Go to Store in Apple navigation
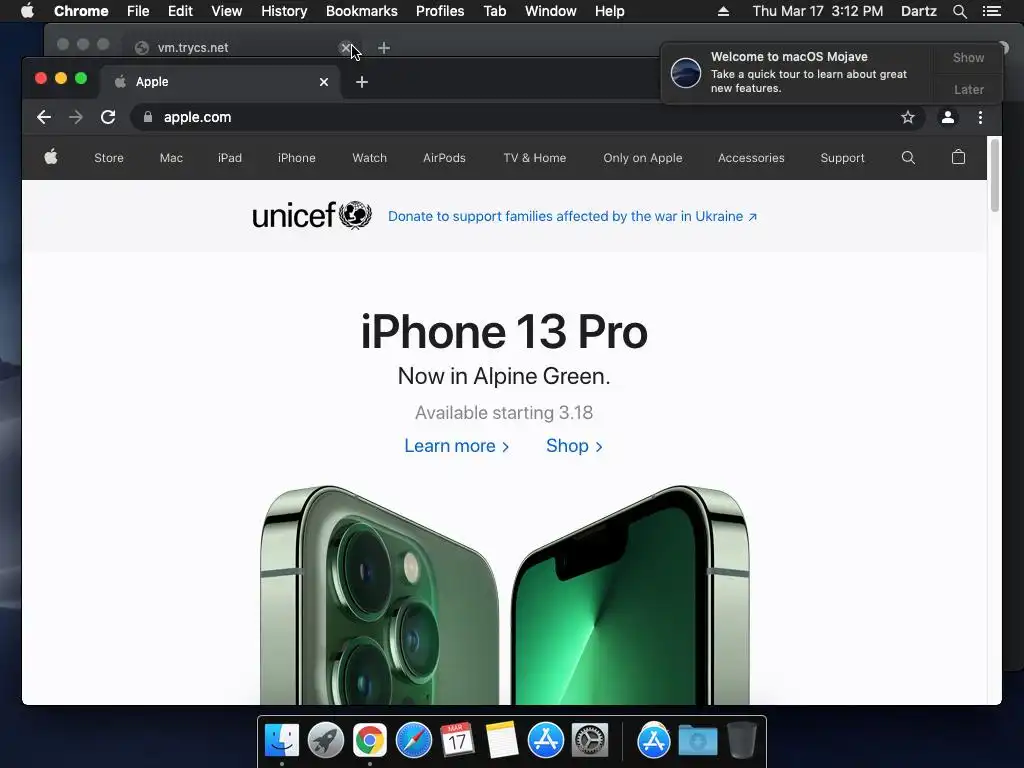Image resolution: width=1024 pixels, height=768 pixels. pos(108,157)
